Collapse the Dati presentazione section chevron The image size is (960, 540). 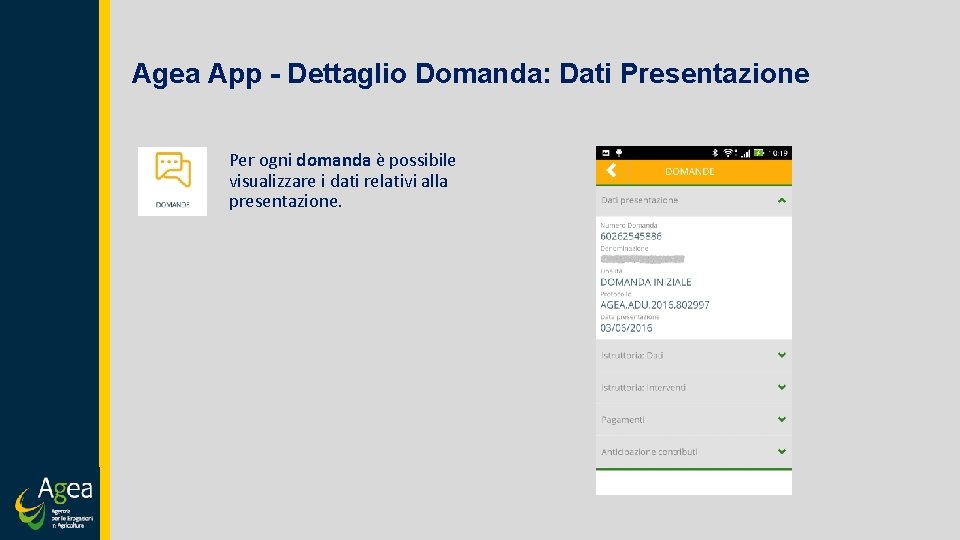click(x=782, y=200)
